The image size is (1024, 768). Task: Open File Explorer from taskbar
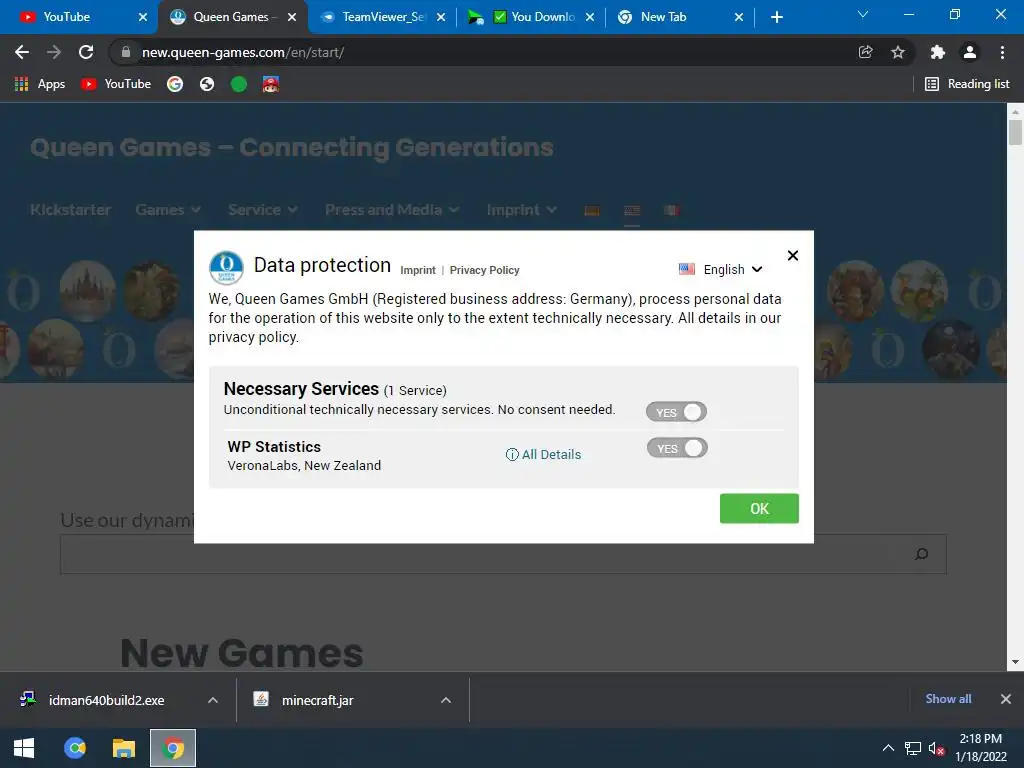(x=123, y=748)
